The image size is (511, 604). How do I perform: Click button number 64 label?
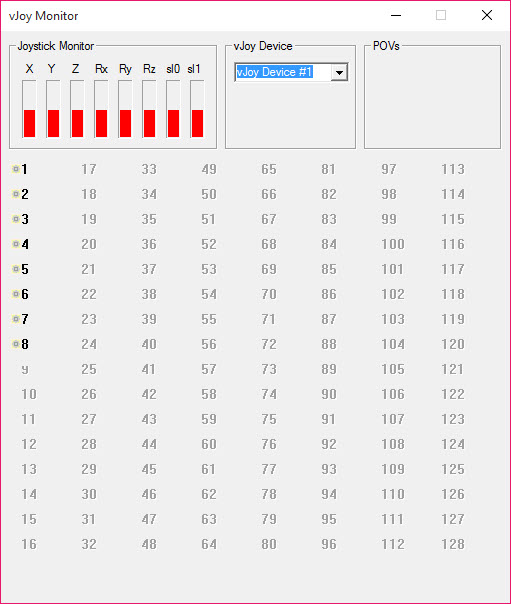[x=209, y=544]
